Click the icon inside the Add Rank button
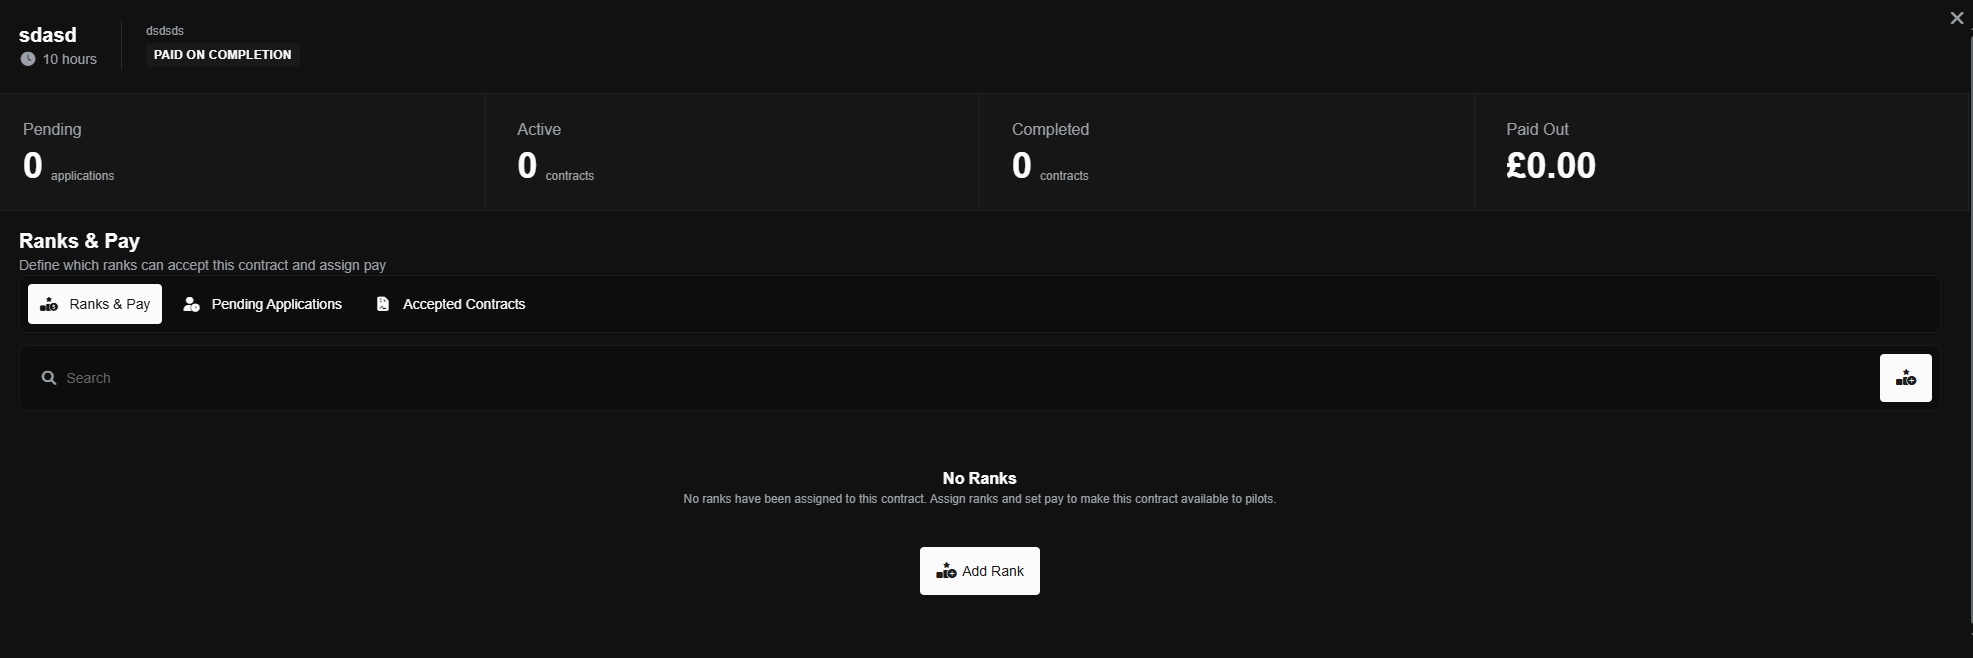 tap(946, 571)
